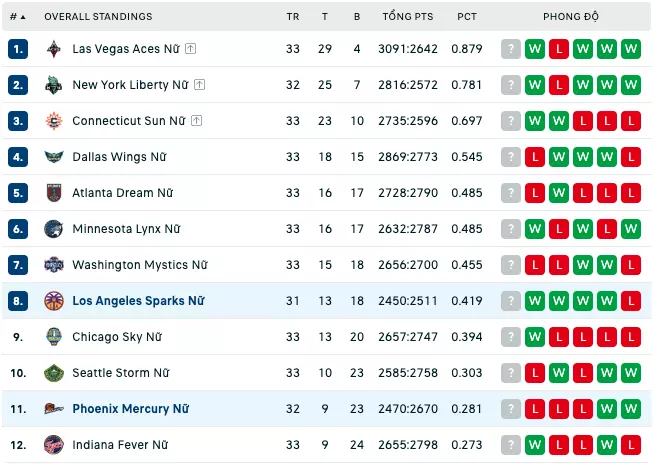Click the Seattle Storm team logo
Image resolution: width=654 pixels, height=466 pixels.
click(54, 373)
